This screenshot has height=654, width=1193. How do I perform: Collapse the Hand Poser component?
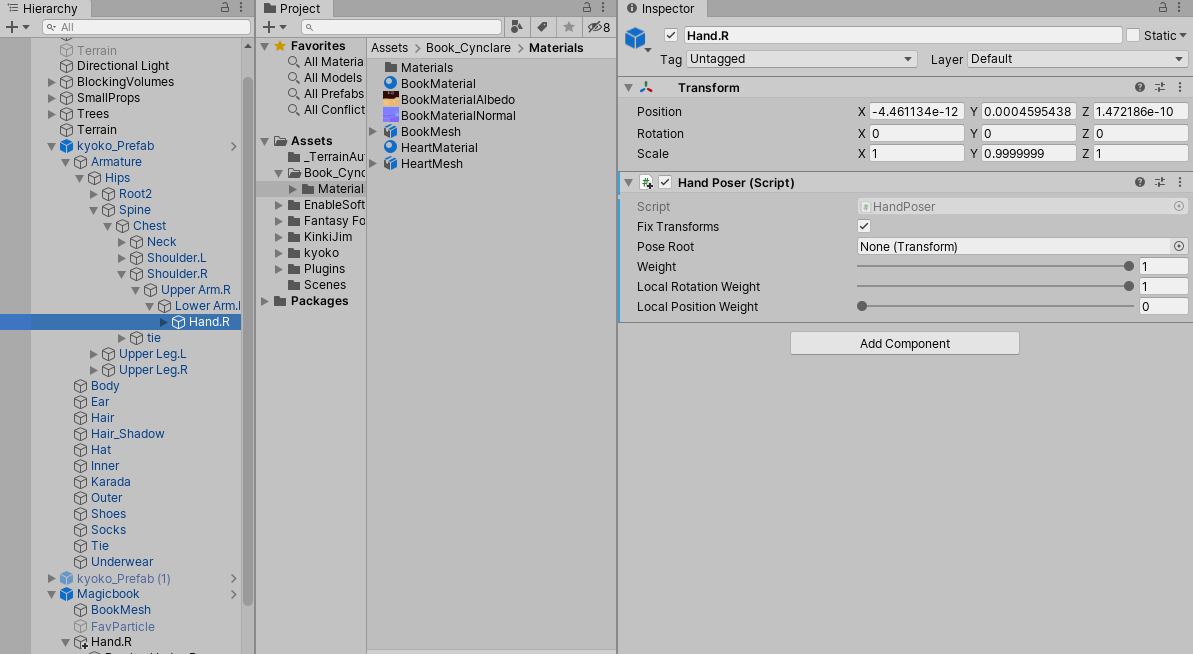pyautogui.click(x=628, y=183)
